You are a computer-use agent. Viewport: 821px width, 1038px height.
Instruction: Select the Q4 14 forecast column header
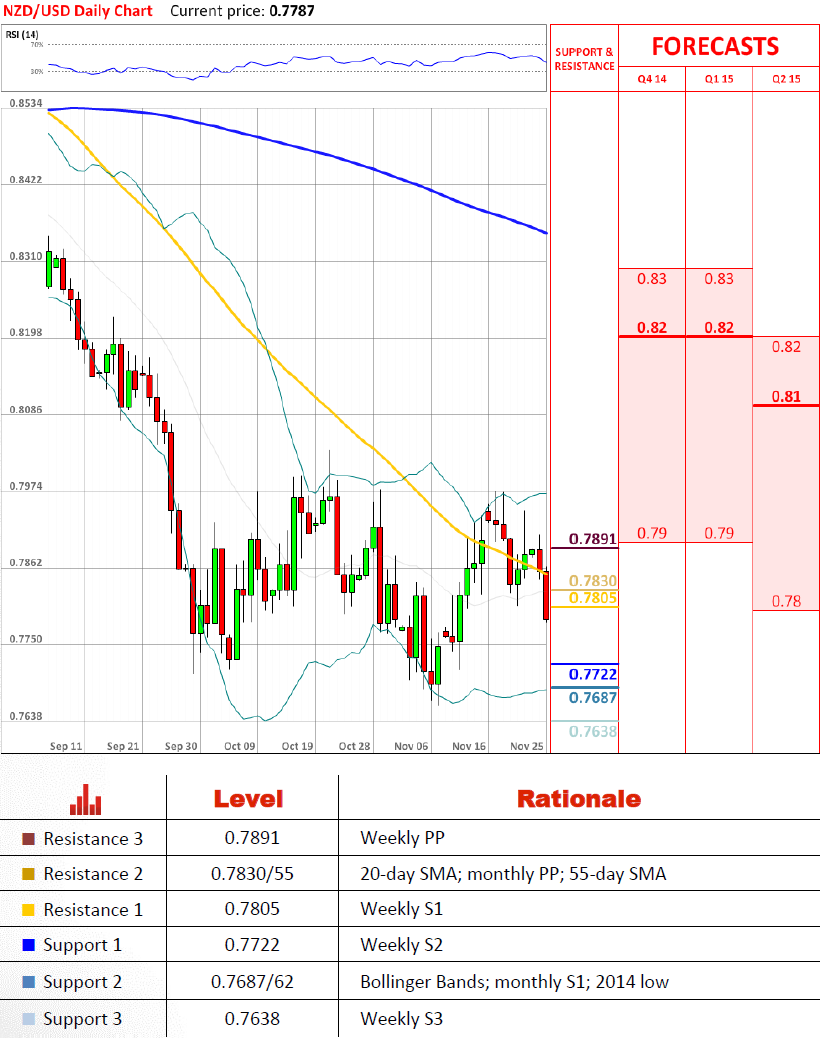[652, 79]
